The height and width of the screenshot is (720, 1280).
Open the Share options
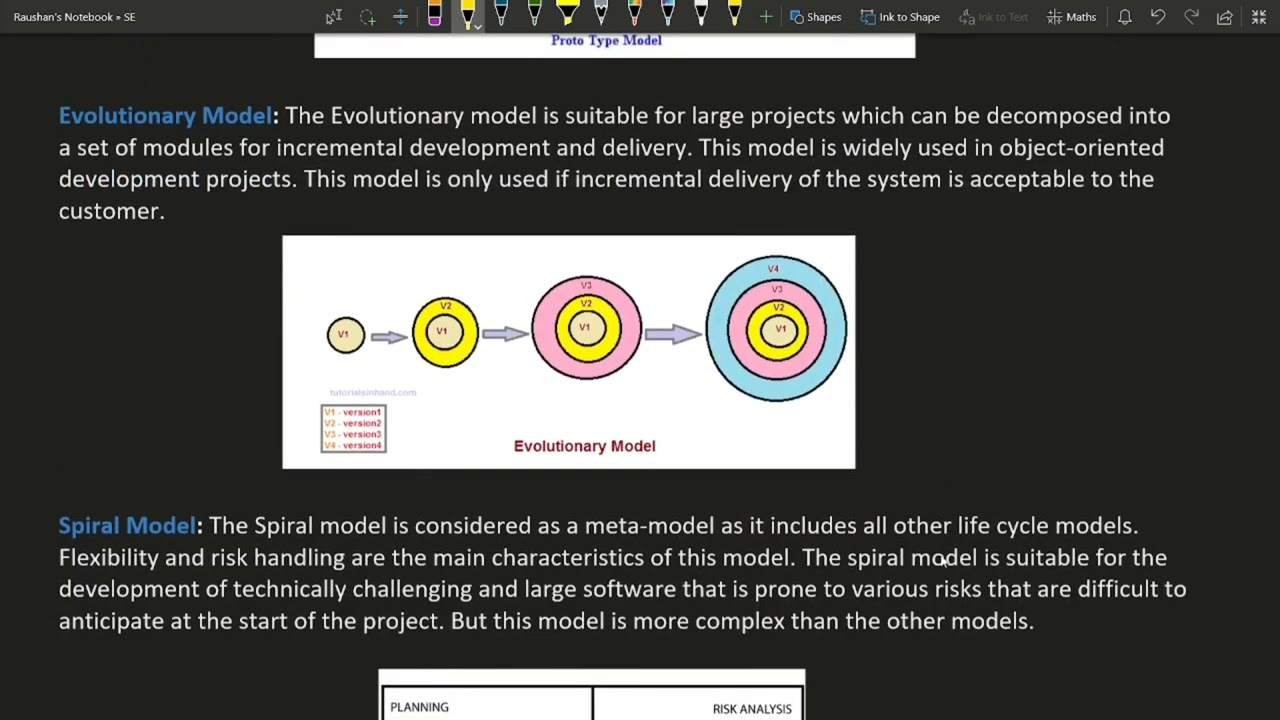(x=1225, y=17)
